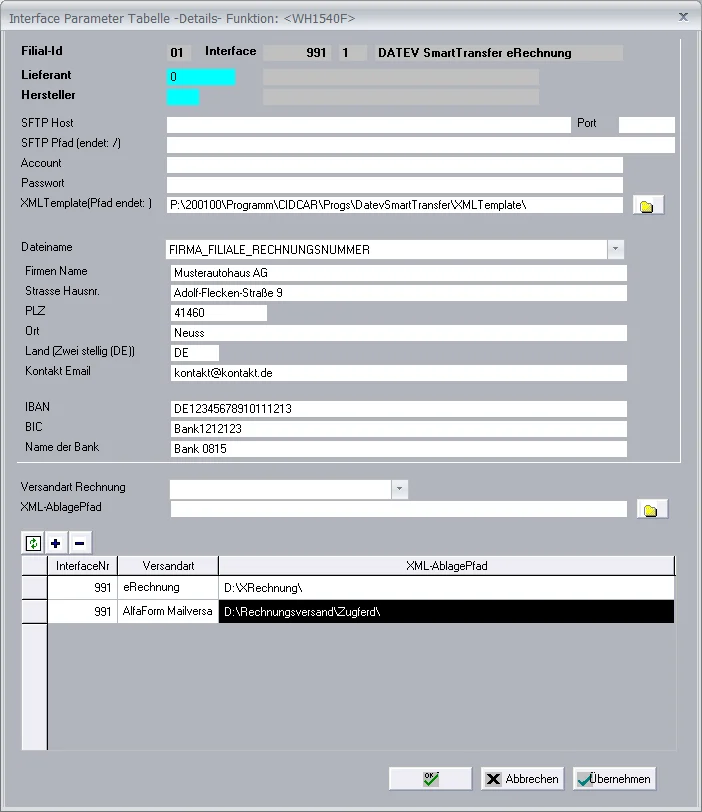Click the Account input field
Image resolution: width=702 pixels, height=812 pixels.
click(394, 165)
